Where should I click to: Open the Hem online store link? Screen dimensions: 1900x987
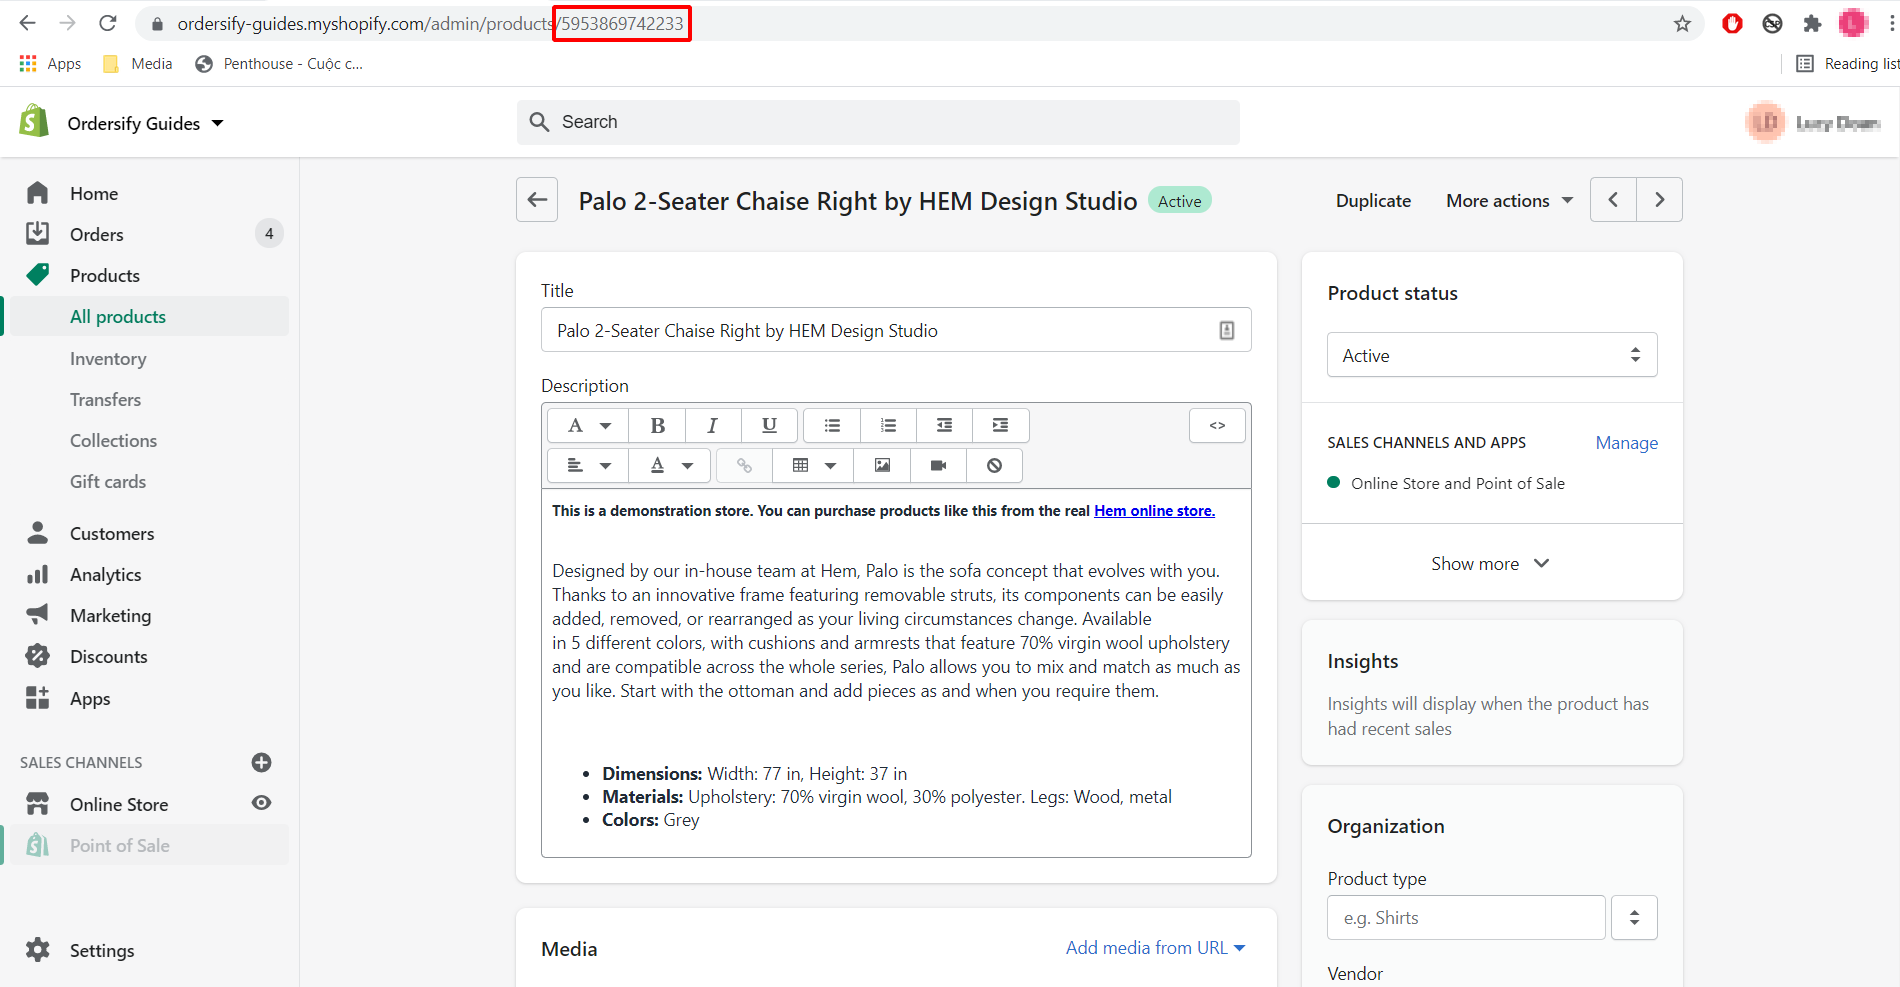tap(1154, 510)
